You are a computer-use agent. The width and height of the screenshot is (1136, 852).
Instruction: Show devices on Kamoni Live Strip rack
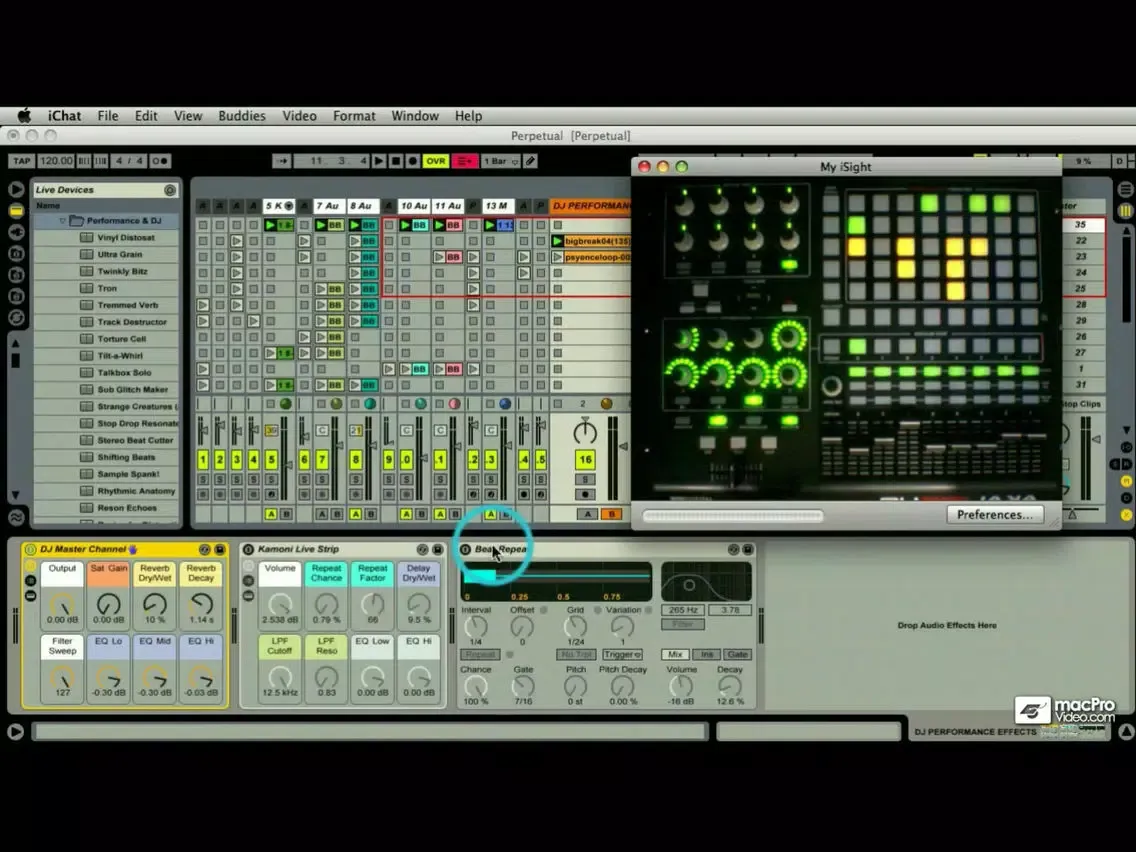click(248, 596)
